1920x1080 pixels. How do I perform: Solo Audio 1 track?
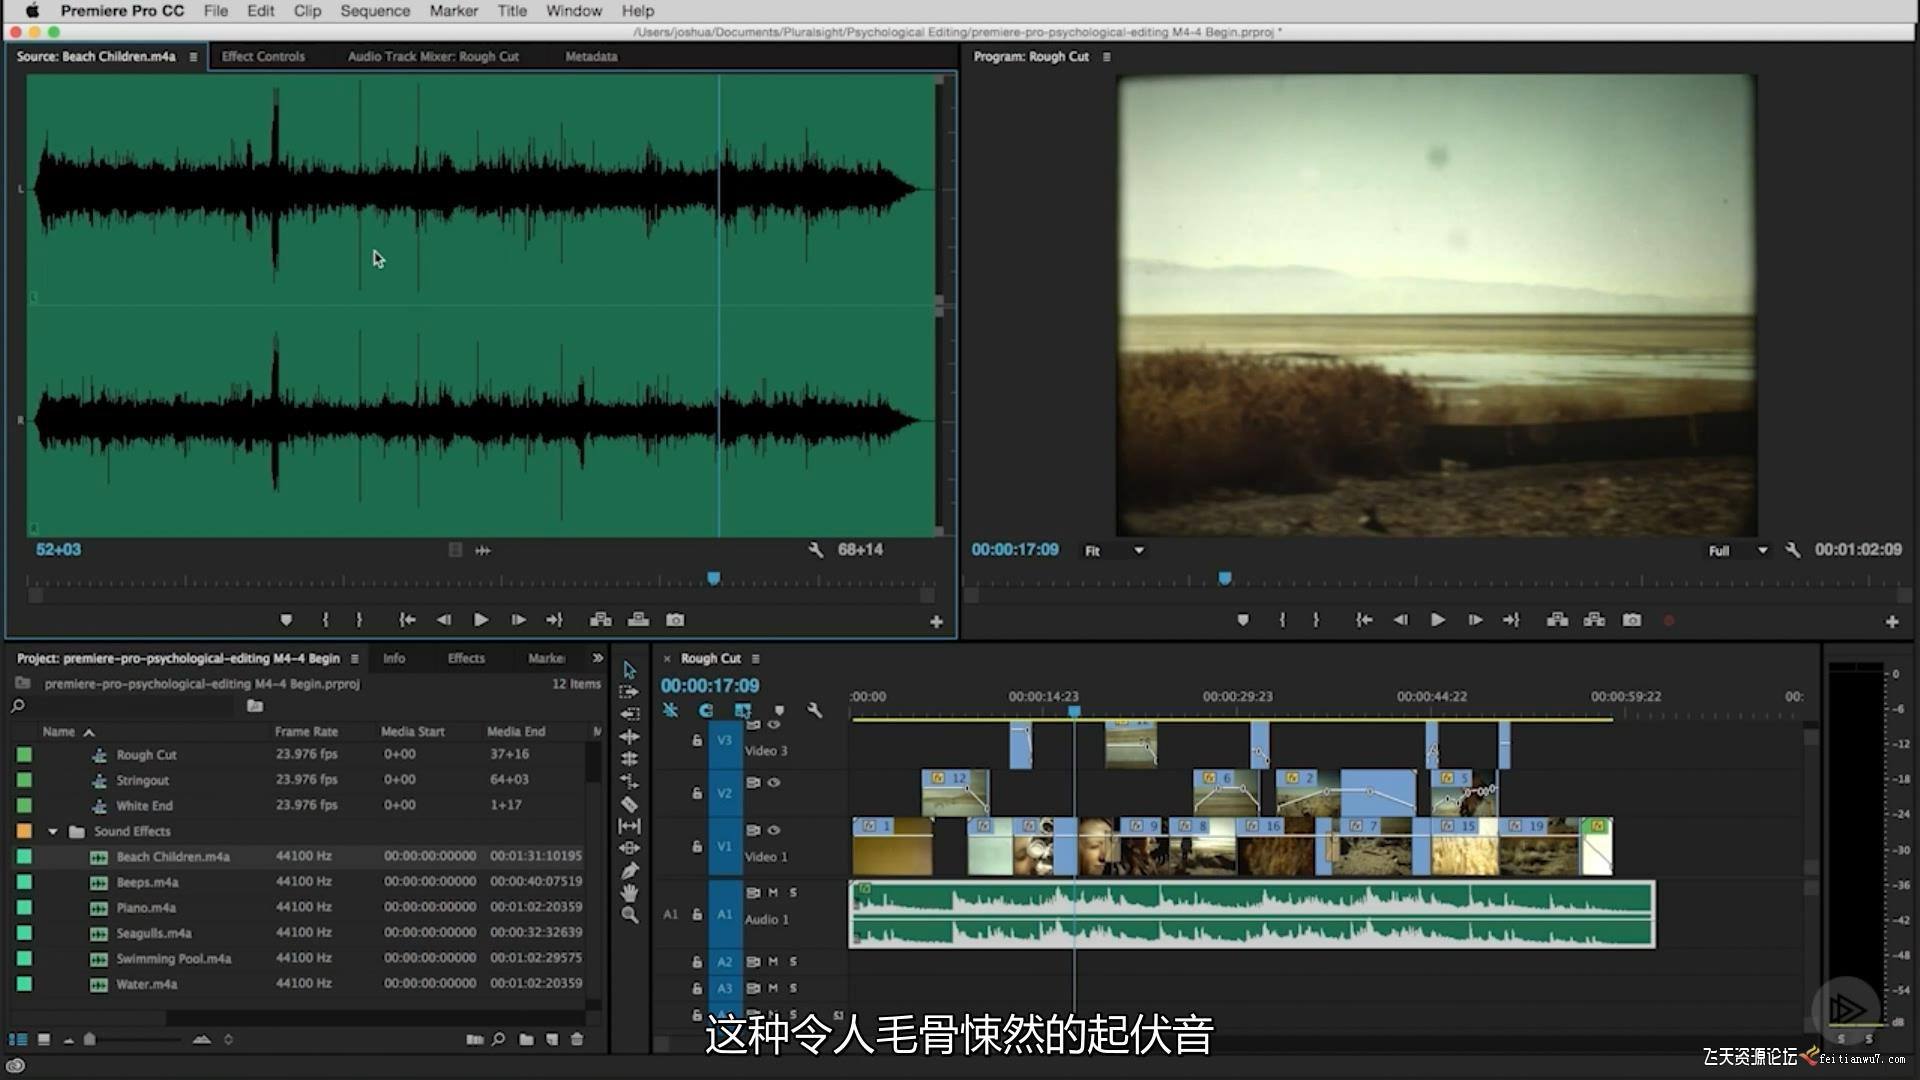pyautogui.click(x=793, y=892)
